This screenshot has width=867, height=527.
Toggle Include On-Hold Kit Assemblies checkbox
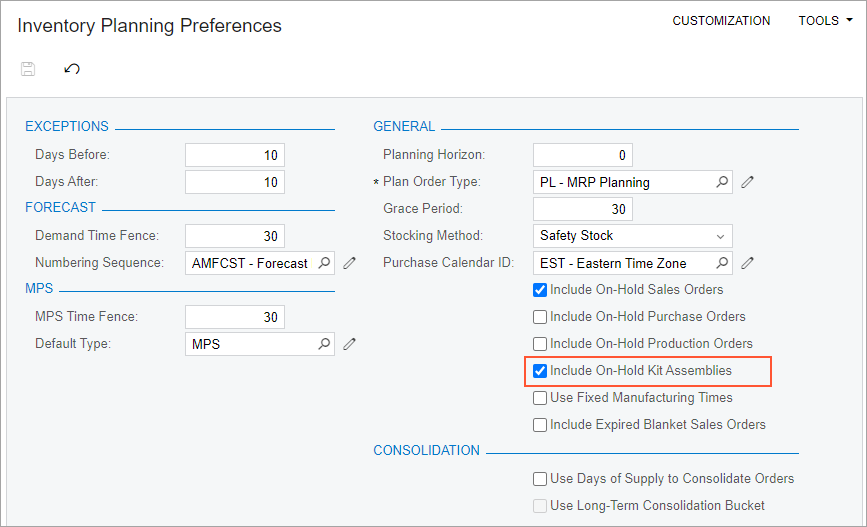coord(540,371)
